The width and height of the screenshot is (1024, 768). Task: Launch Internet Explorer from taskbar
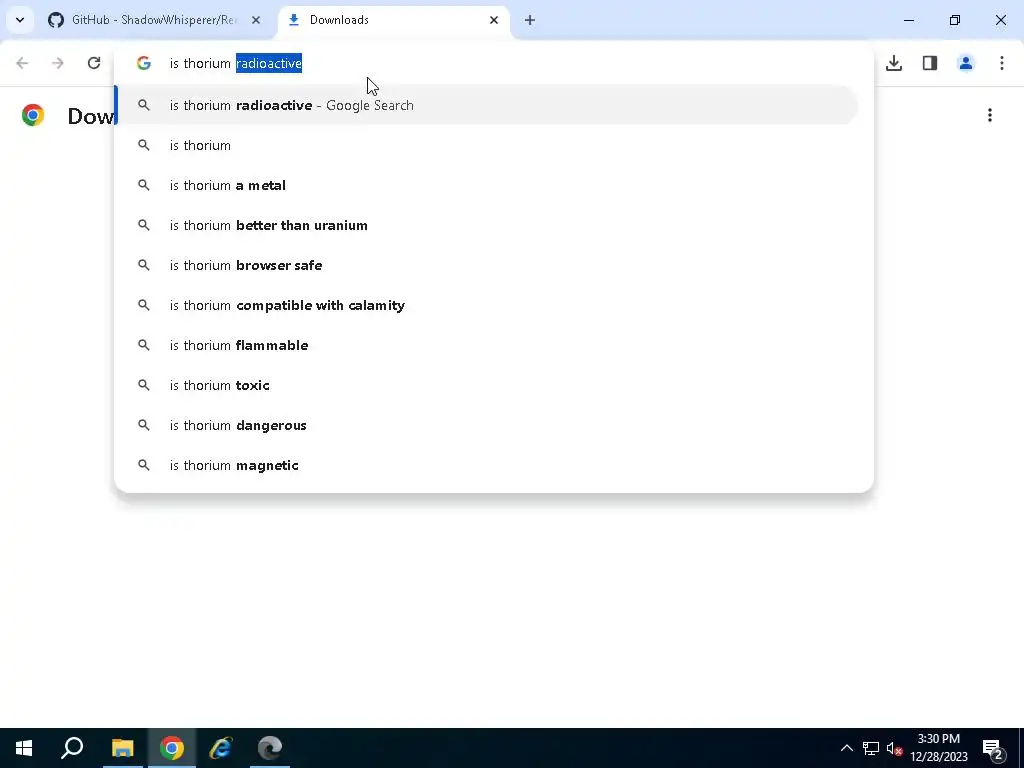coord(221,748)
